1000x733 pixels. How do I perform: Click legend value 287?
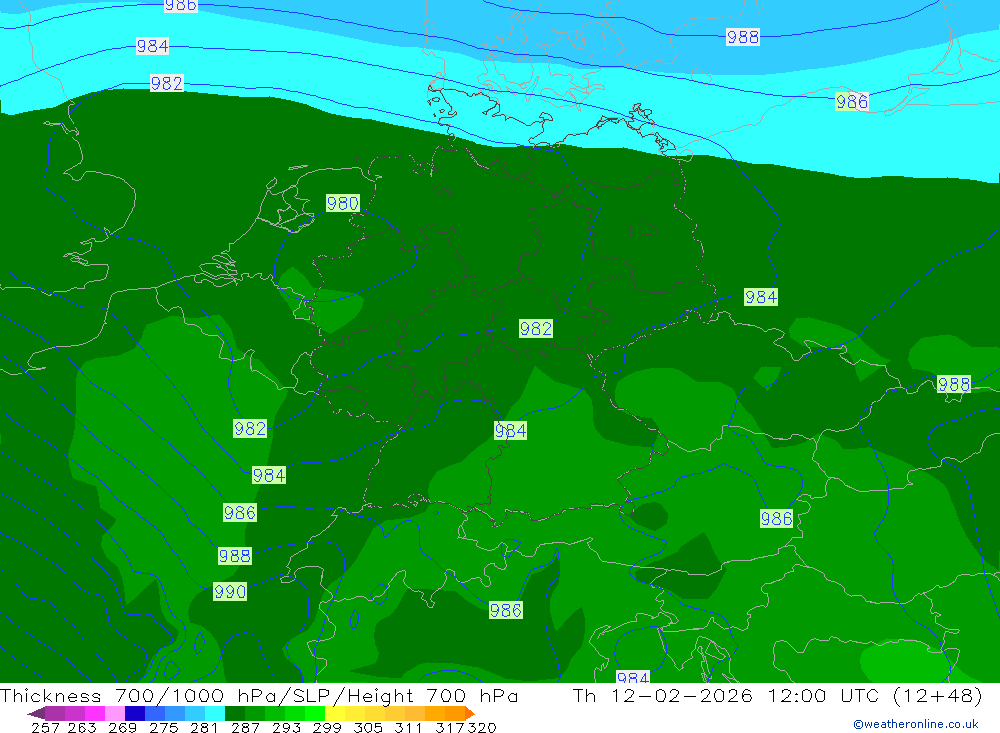(245, 727)
